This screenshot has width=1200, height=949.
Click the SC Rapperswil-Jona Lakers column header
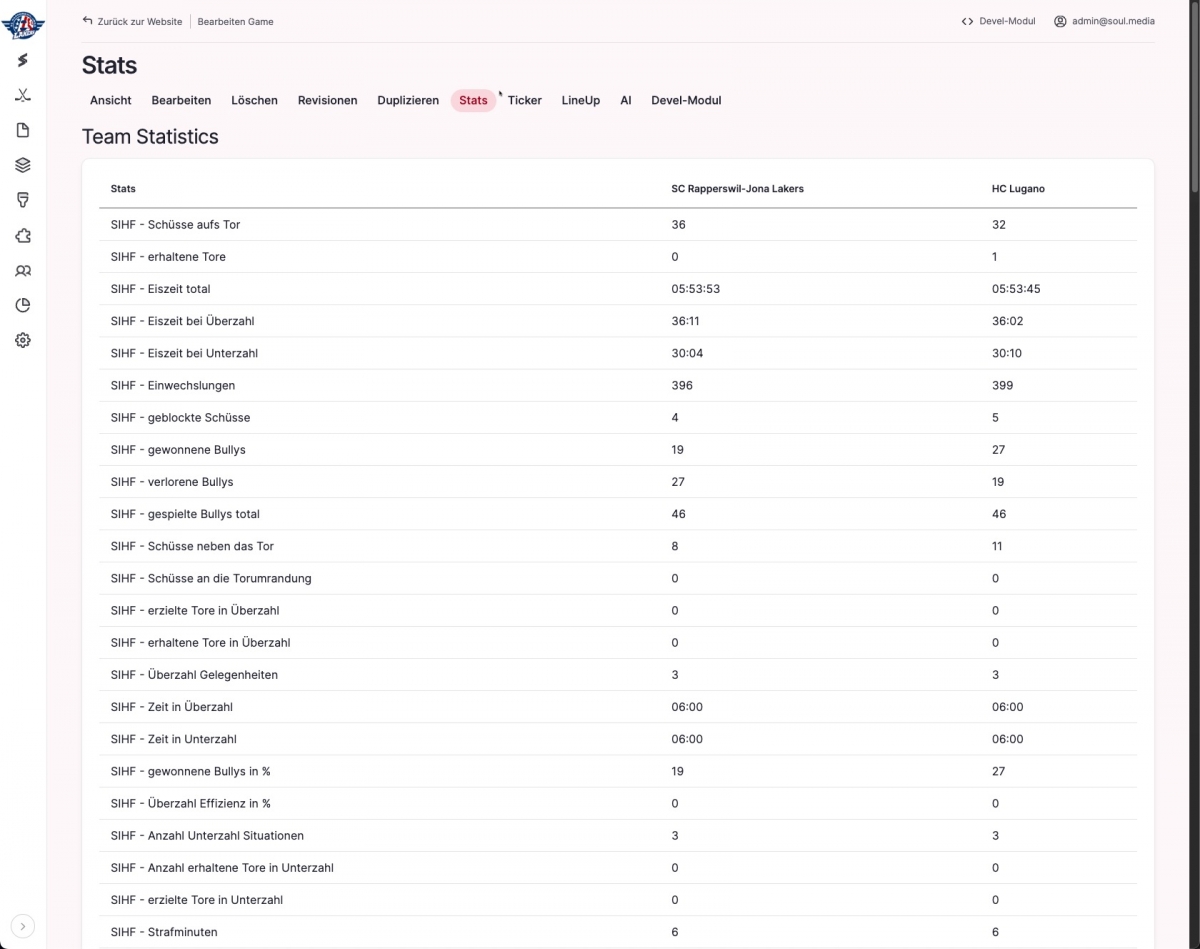point(737,188)
